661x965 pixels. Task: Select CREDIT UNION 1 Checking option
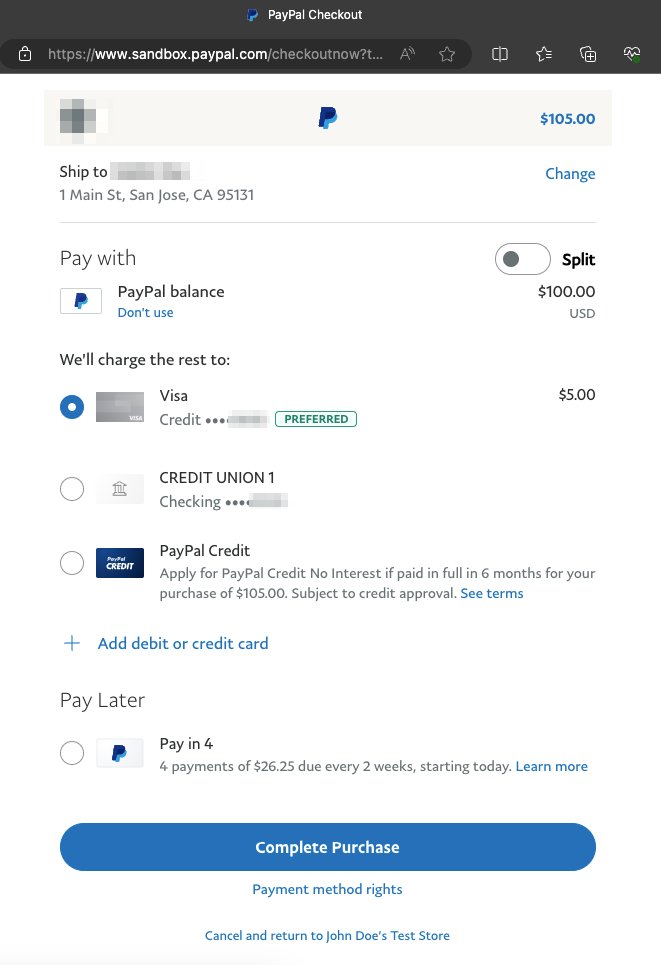[x=72, y=489]
